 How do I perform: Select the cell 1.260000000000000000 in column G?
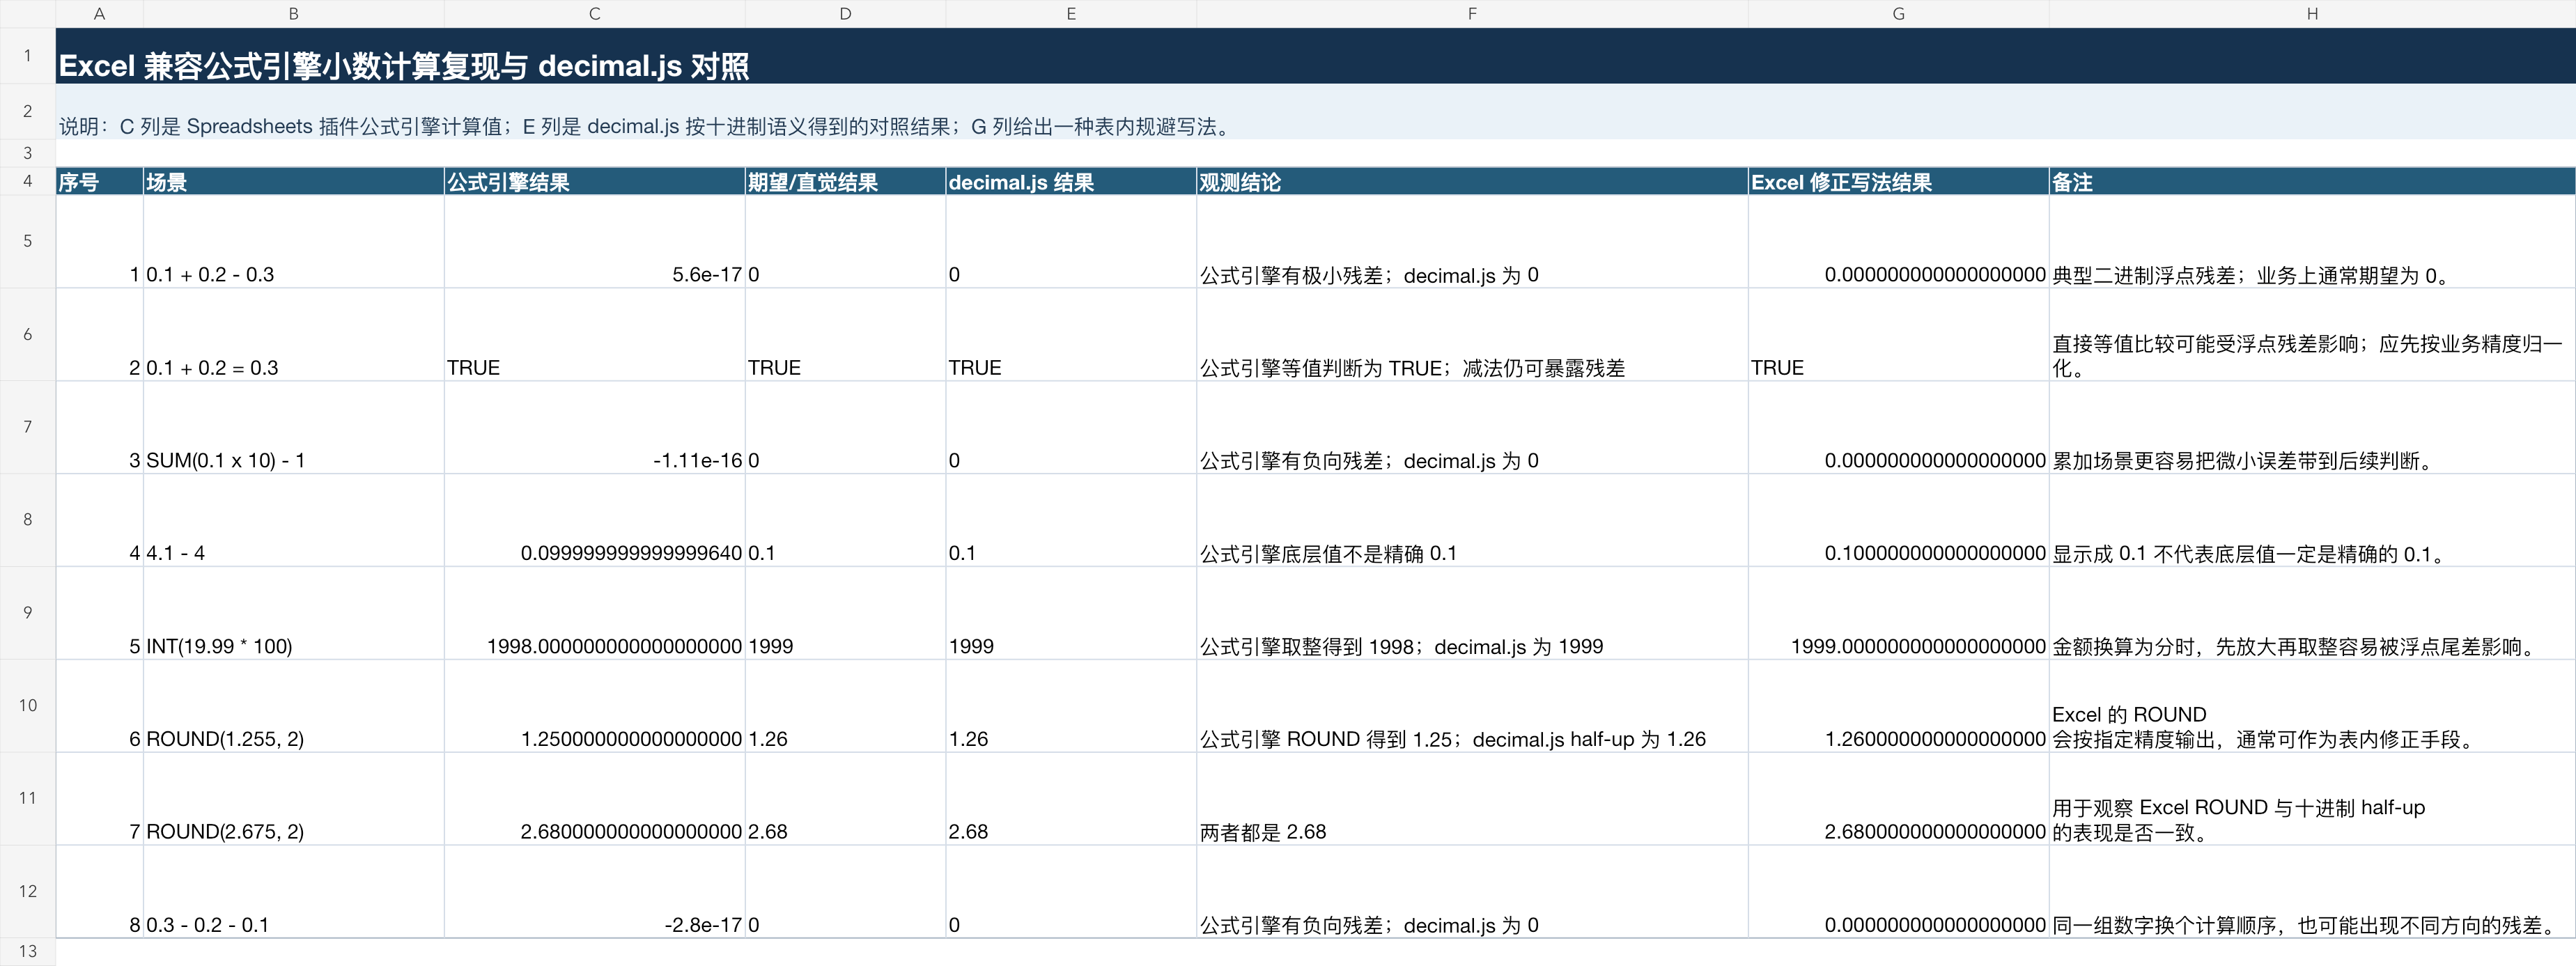1898,706
